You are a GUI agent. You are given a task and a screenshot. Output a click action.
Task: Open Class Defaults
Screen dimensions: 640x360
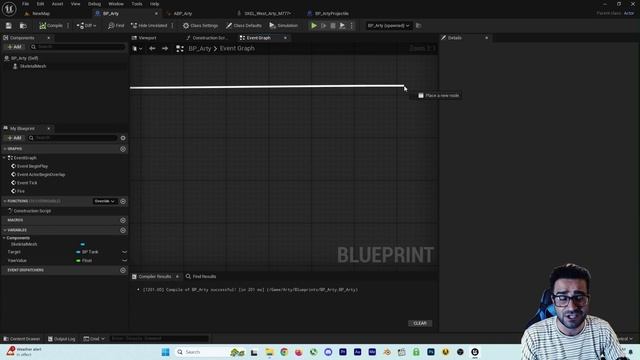(x=244, y=26)
